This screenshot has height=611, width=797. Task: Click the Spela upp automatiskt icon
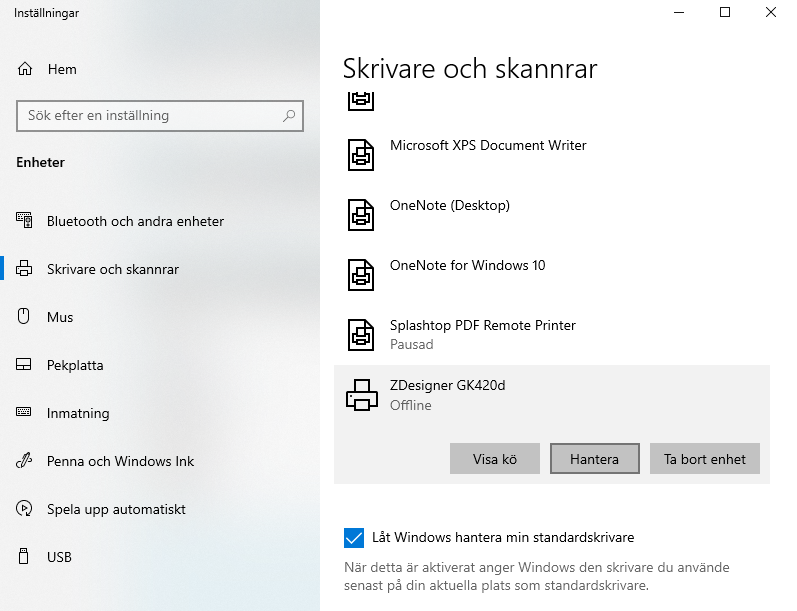pyautogui.click(x=25, y=509)
